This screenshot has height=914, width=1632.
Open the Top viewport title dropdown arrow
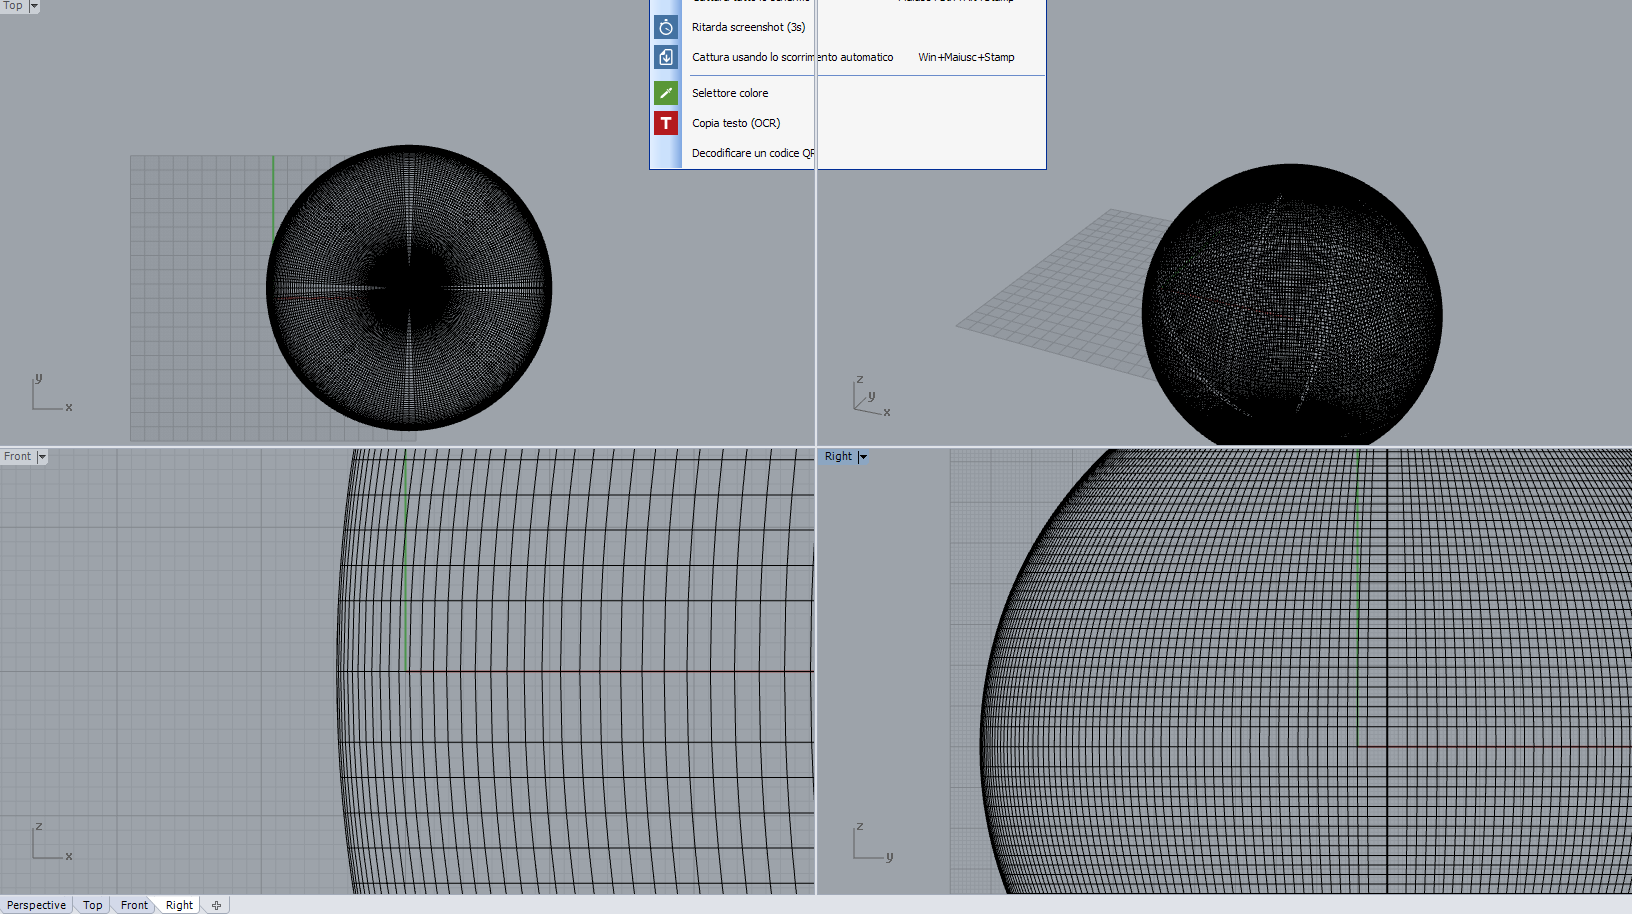34,6
